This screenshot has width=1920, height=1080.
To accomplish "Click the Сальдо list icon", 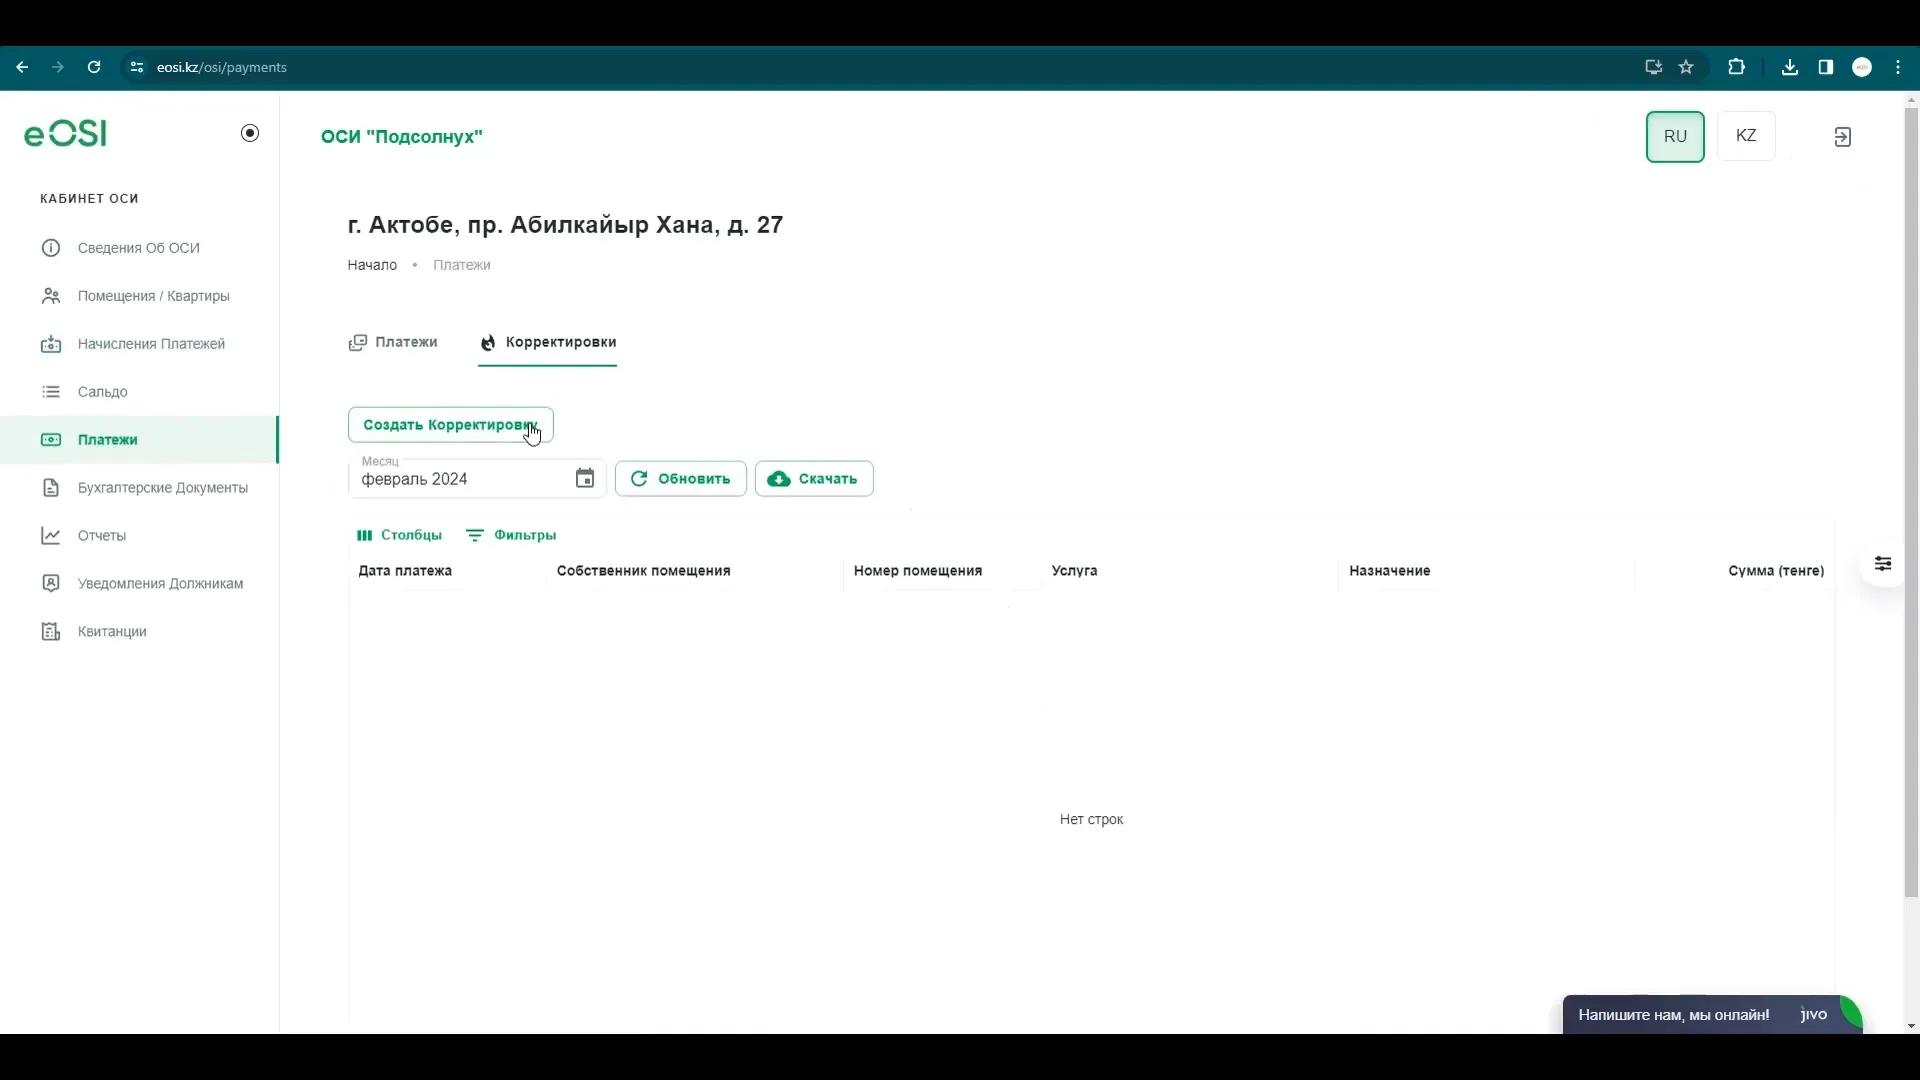I will click(51, 392).
